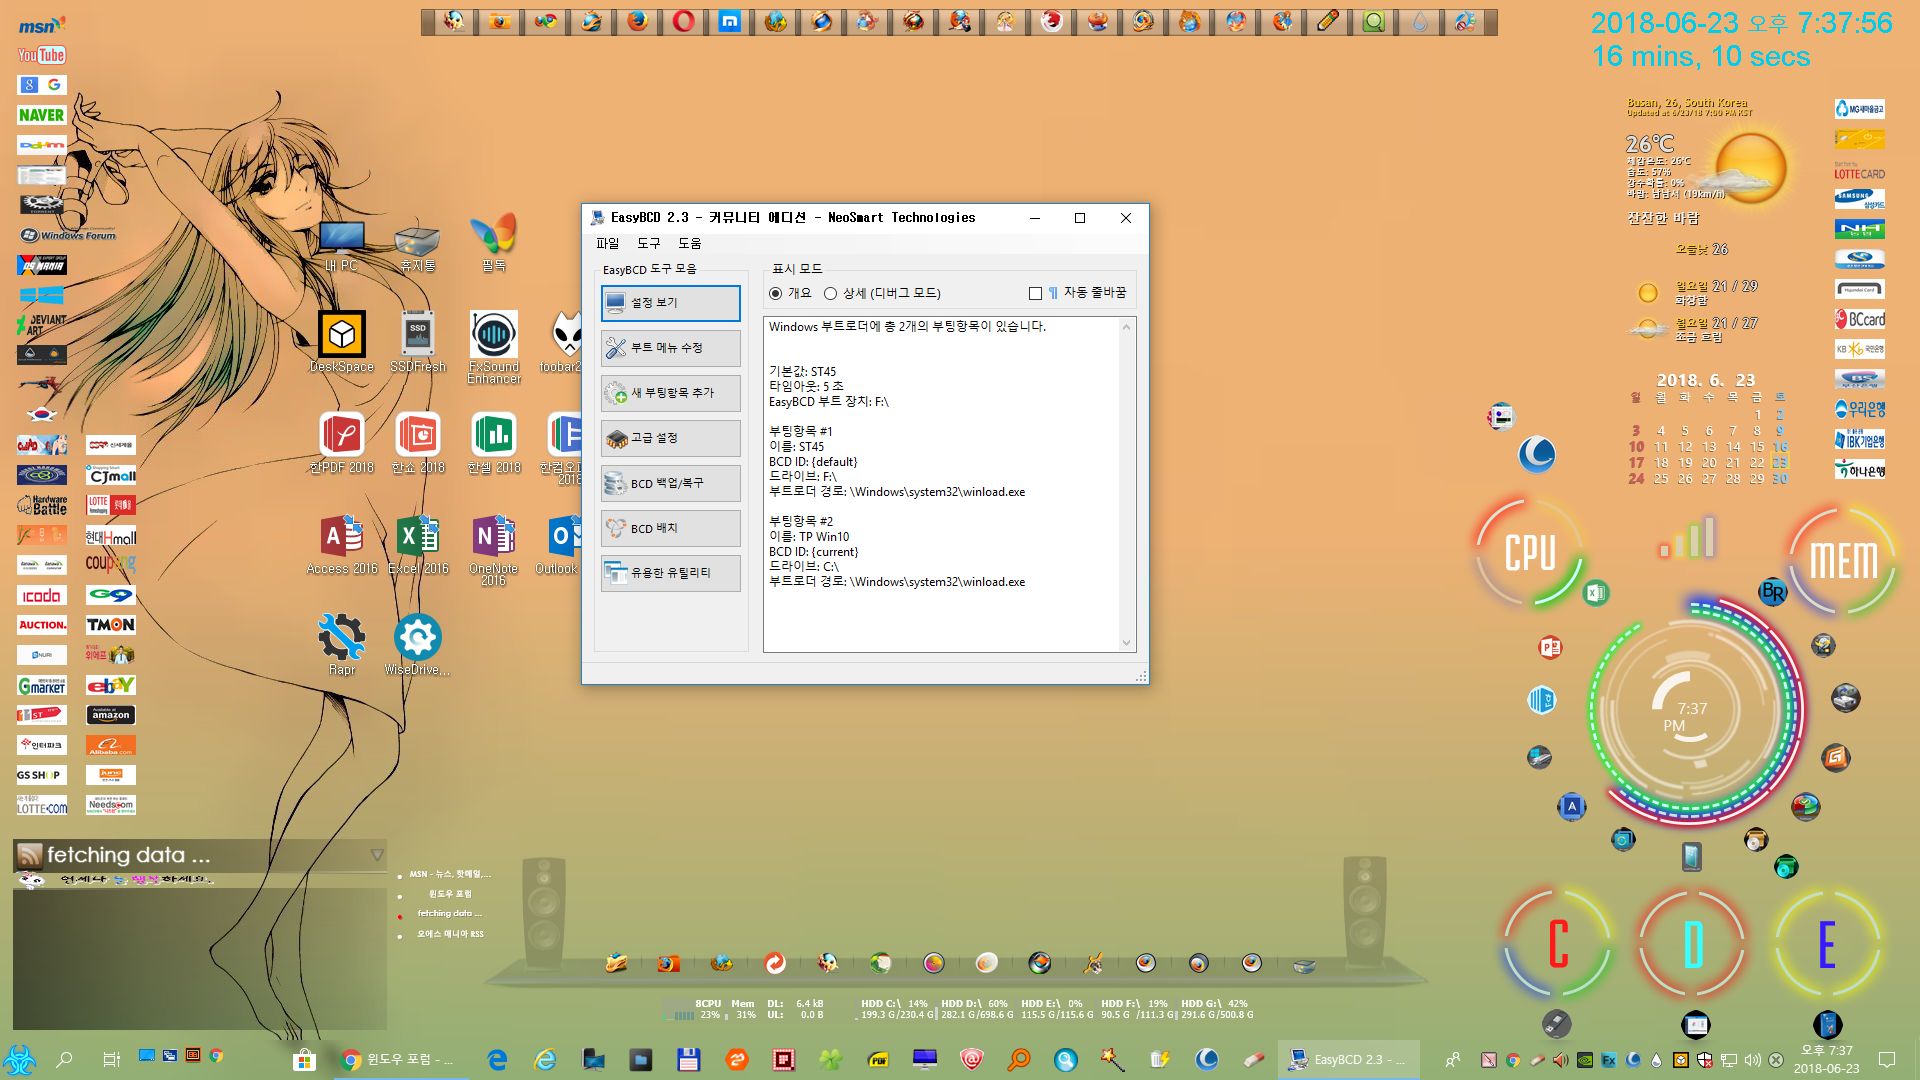The height and width of the screenshot is (1080, 1920).
Task: Switch to EasyBCD 2.3 taskbar button
Action: (x=1348, y=1059)
